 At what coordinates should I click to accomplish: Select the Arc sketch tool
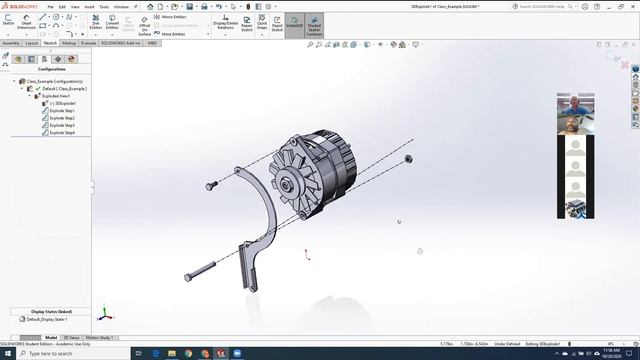(x=56, y=26)
